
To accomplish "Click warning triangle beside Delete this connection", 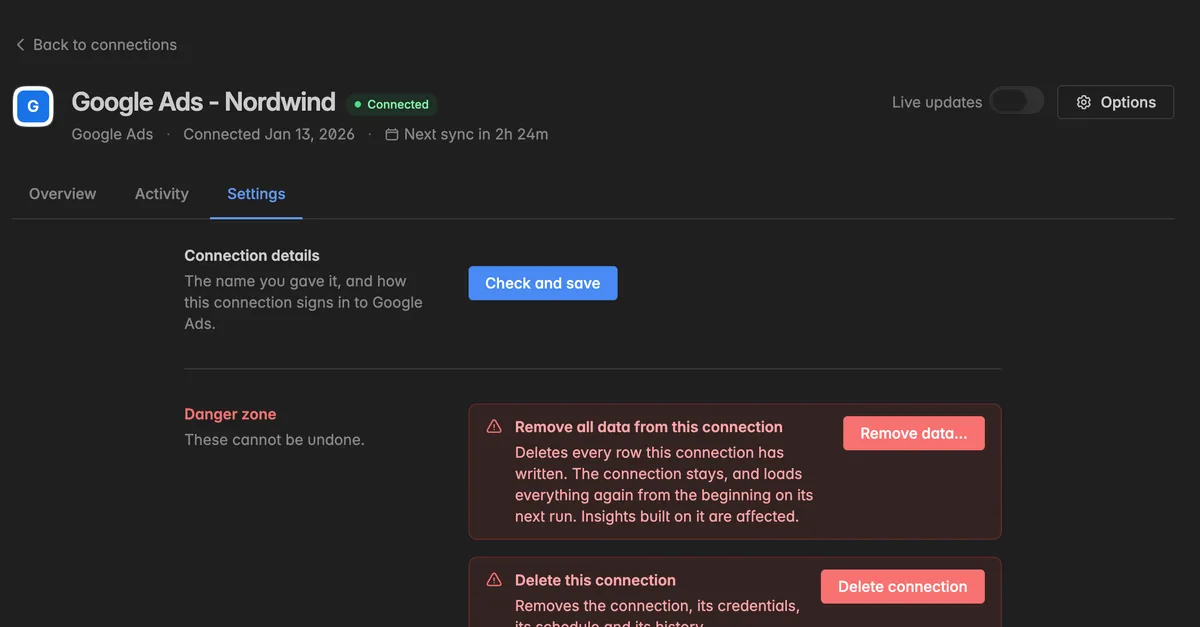I will 494,580.
